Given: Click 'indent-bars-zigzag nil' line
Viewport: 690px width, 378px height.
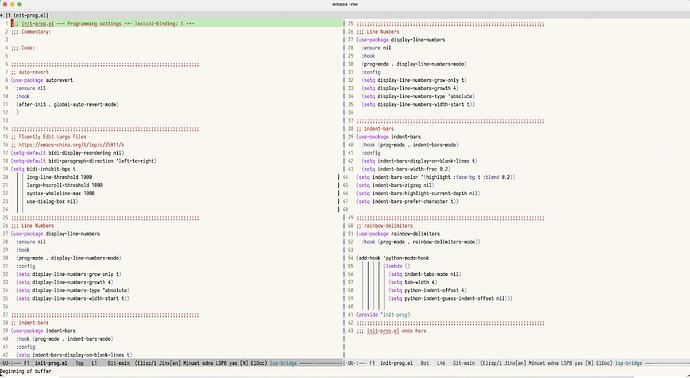Looking at the screenshot, I should click(x=395, y=185).
